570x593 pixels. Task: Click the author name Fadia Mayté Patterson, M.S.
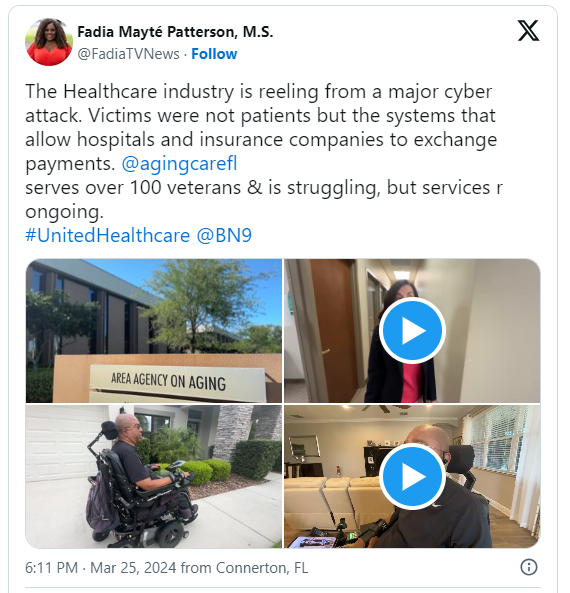click(175, 32)
